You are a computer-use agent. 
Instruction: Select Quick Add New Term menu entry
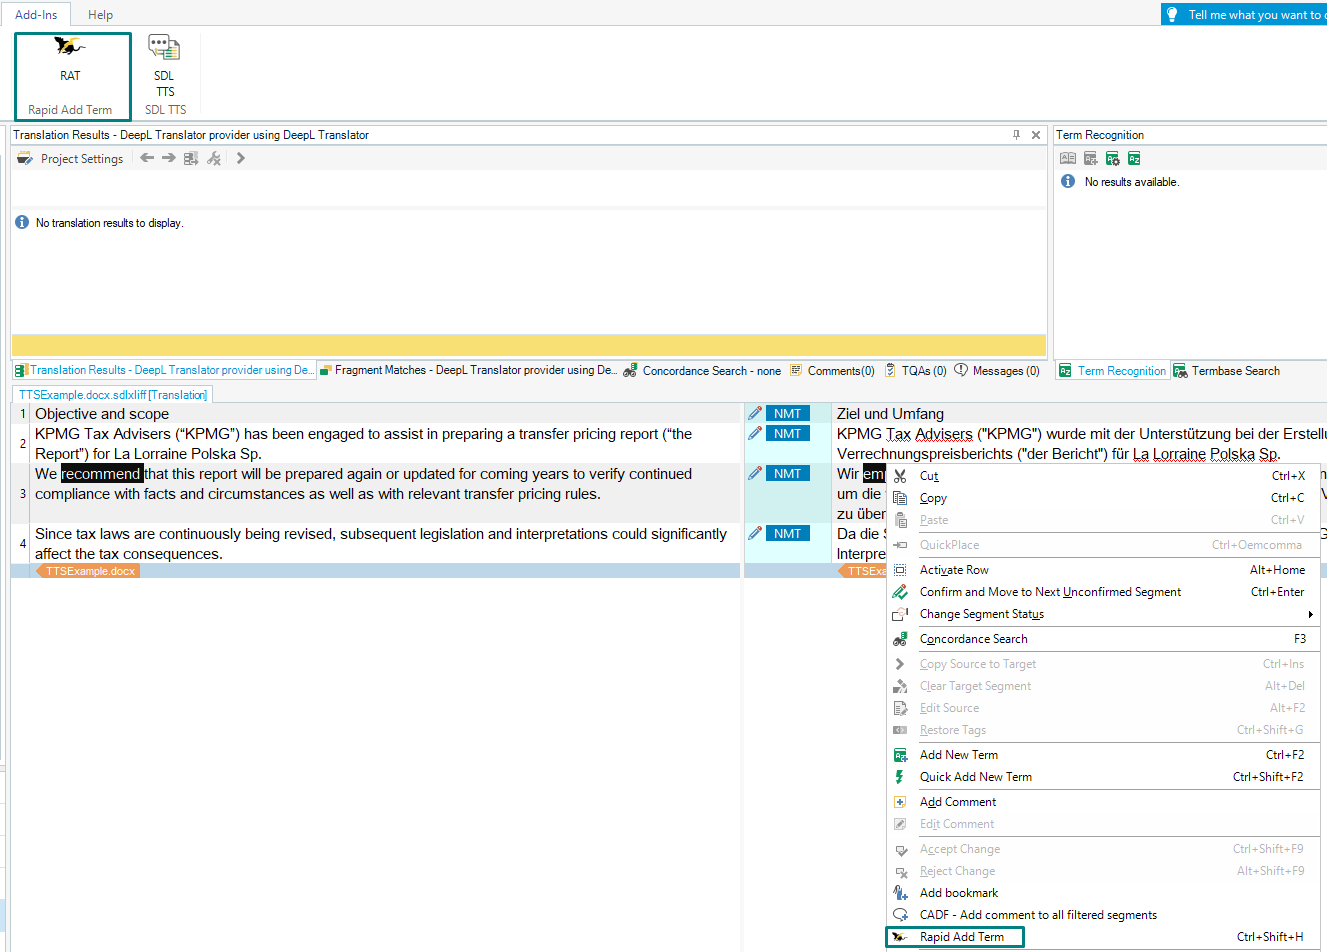[1104, 777]
